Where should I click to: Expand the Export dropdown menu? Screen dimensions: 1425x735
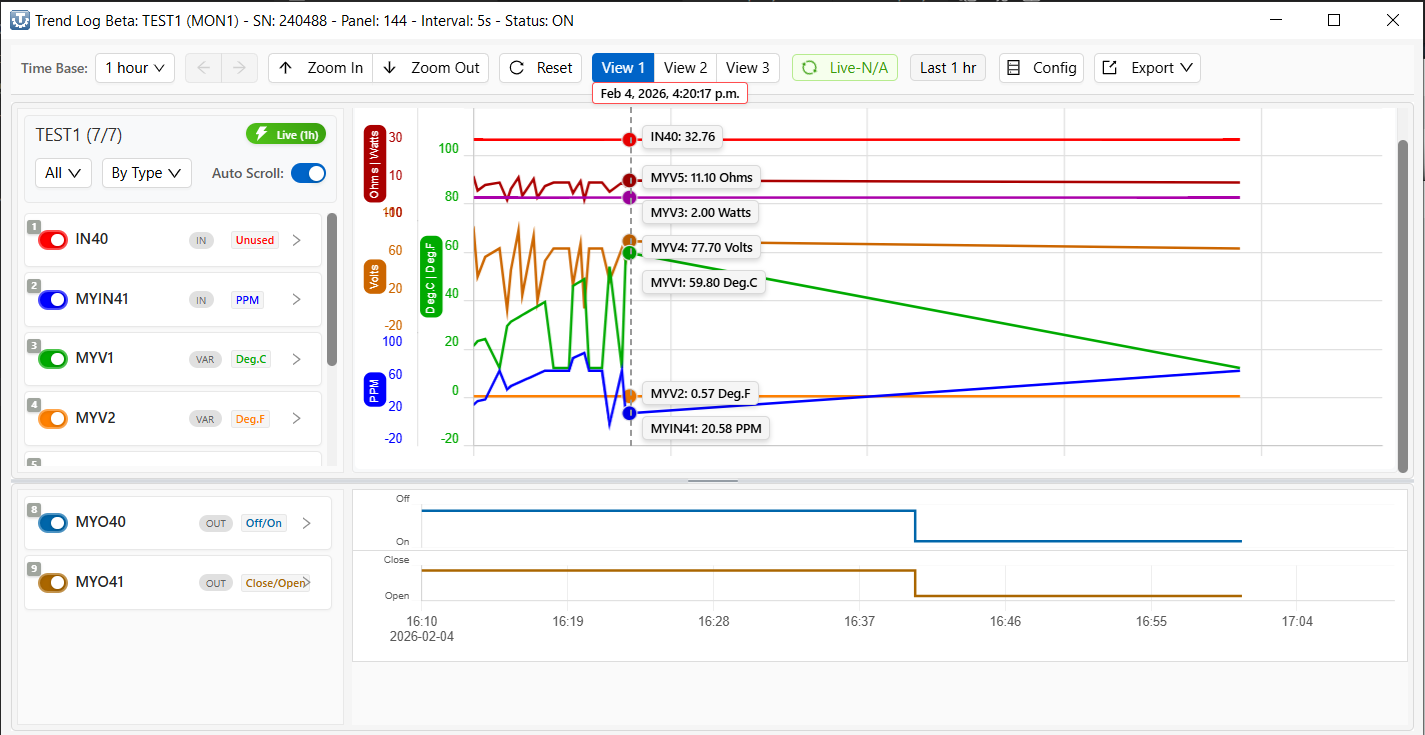point(1147,68)
